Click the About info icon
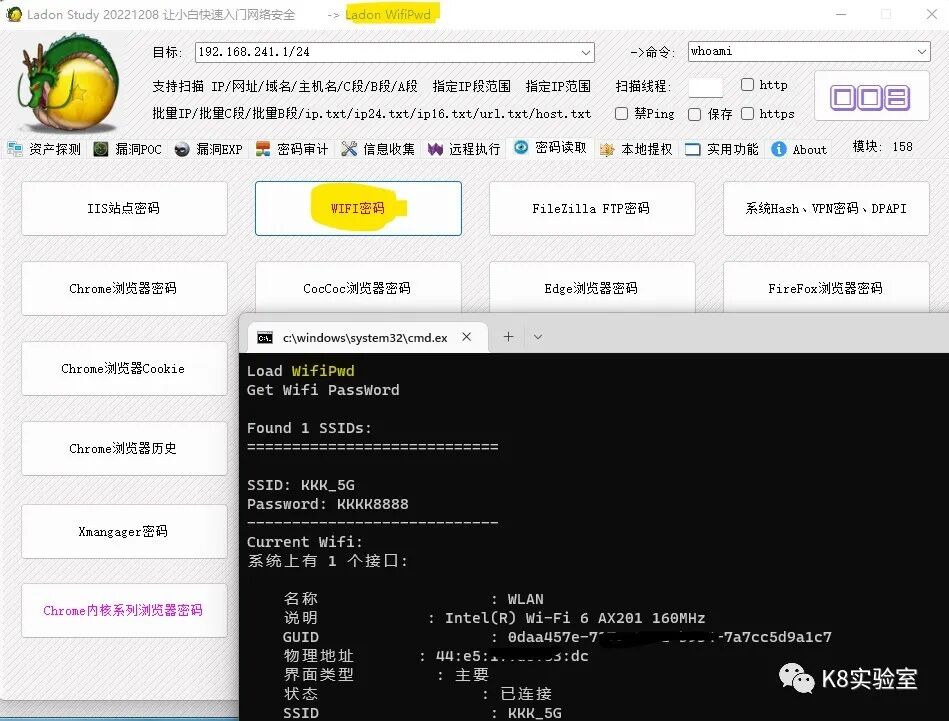Screen dimensions: 949x721 point(779,149)
